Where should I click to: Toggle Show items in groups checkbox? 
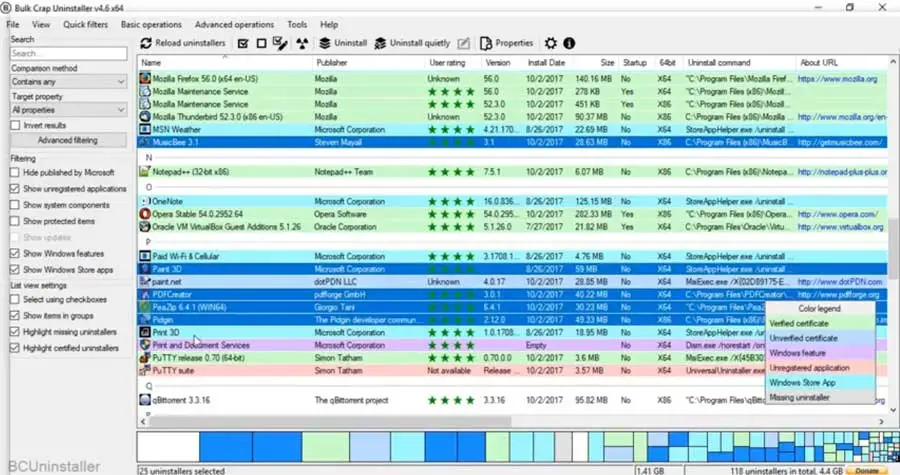(15, 316)
